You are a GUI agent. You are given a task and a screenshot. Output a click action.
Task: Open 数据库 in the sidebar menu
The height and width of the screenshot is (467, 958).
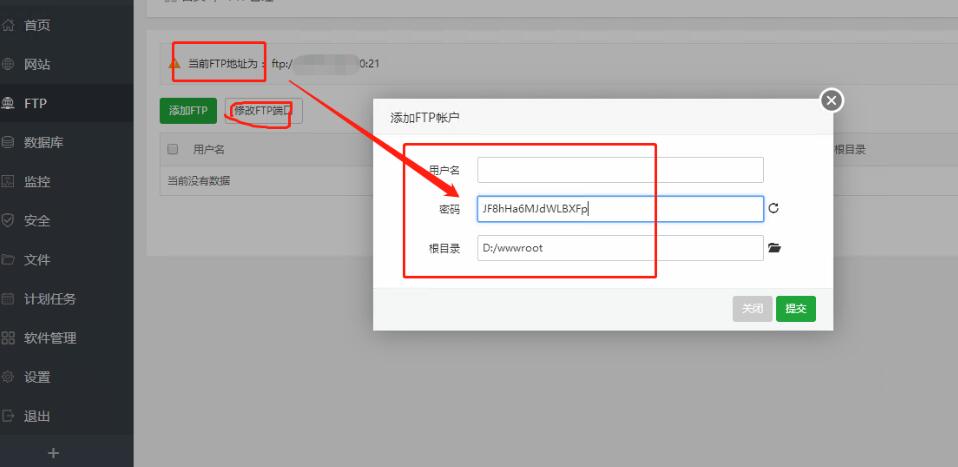43,142
